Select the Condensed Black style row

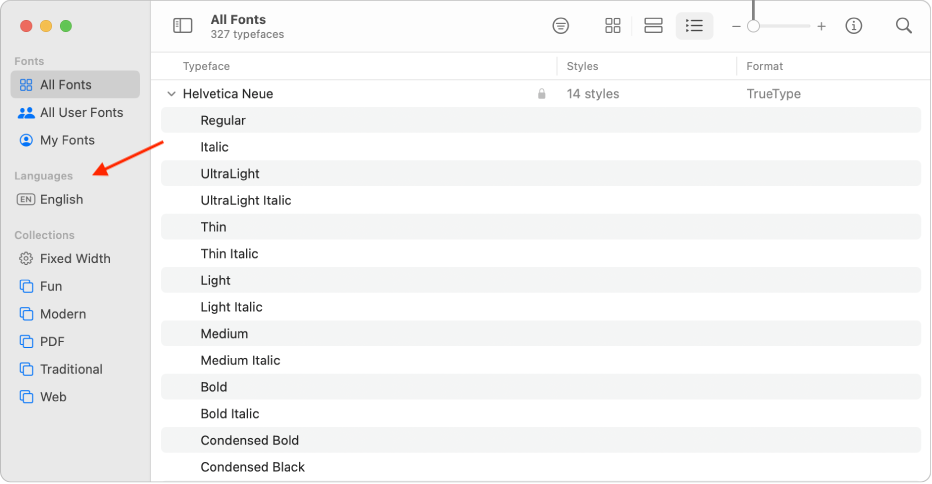point(541,467)
